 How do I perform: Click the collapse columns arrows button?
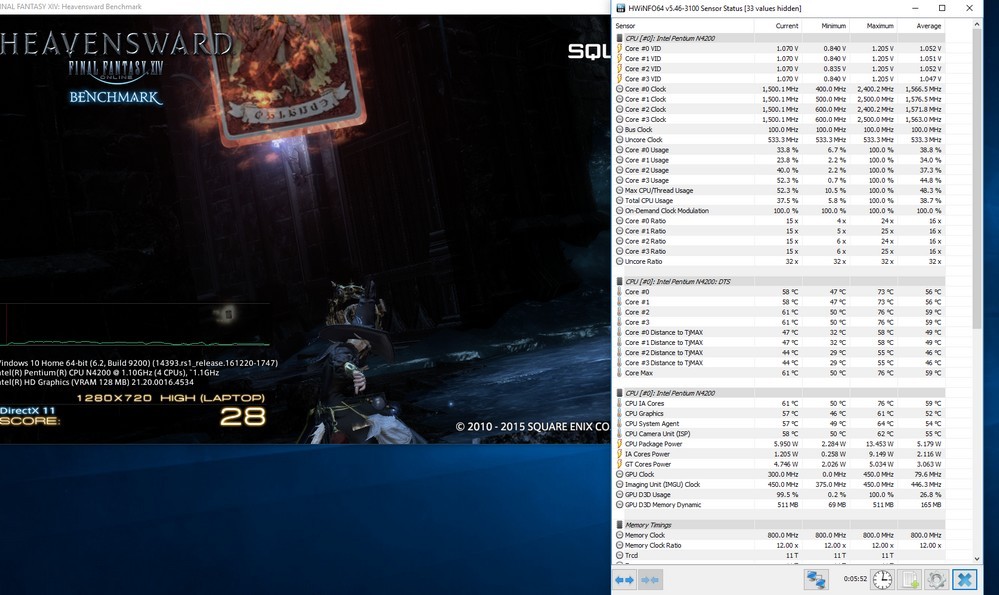coord(650,579)
